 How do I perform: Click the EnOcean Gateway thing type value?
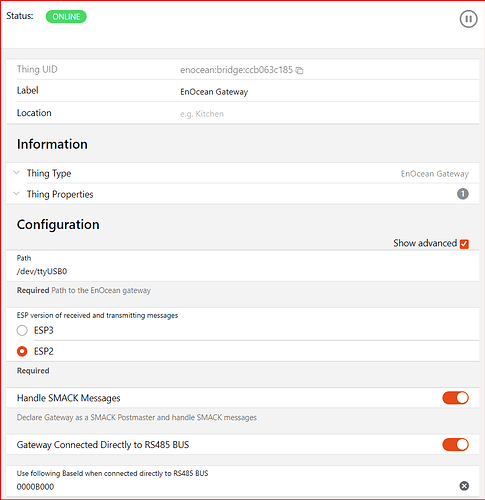[x=435, y=174]
